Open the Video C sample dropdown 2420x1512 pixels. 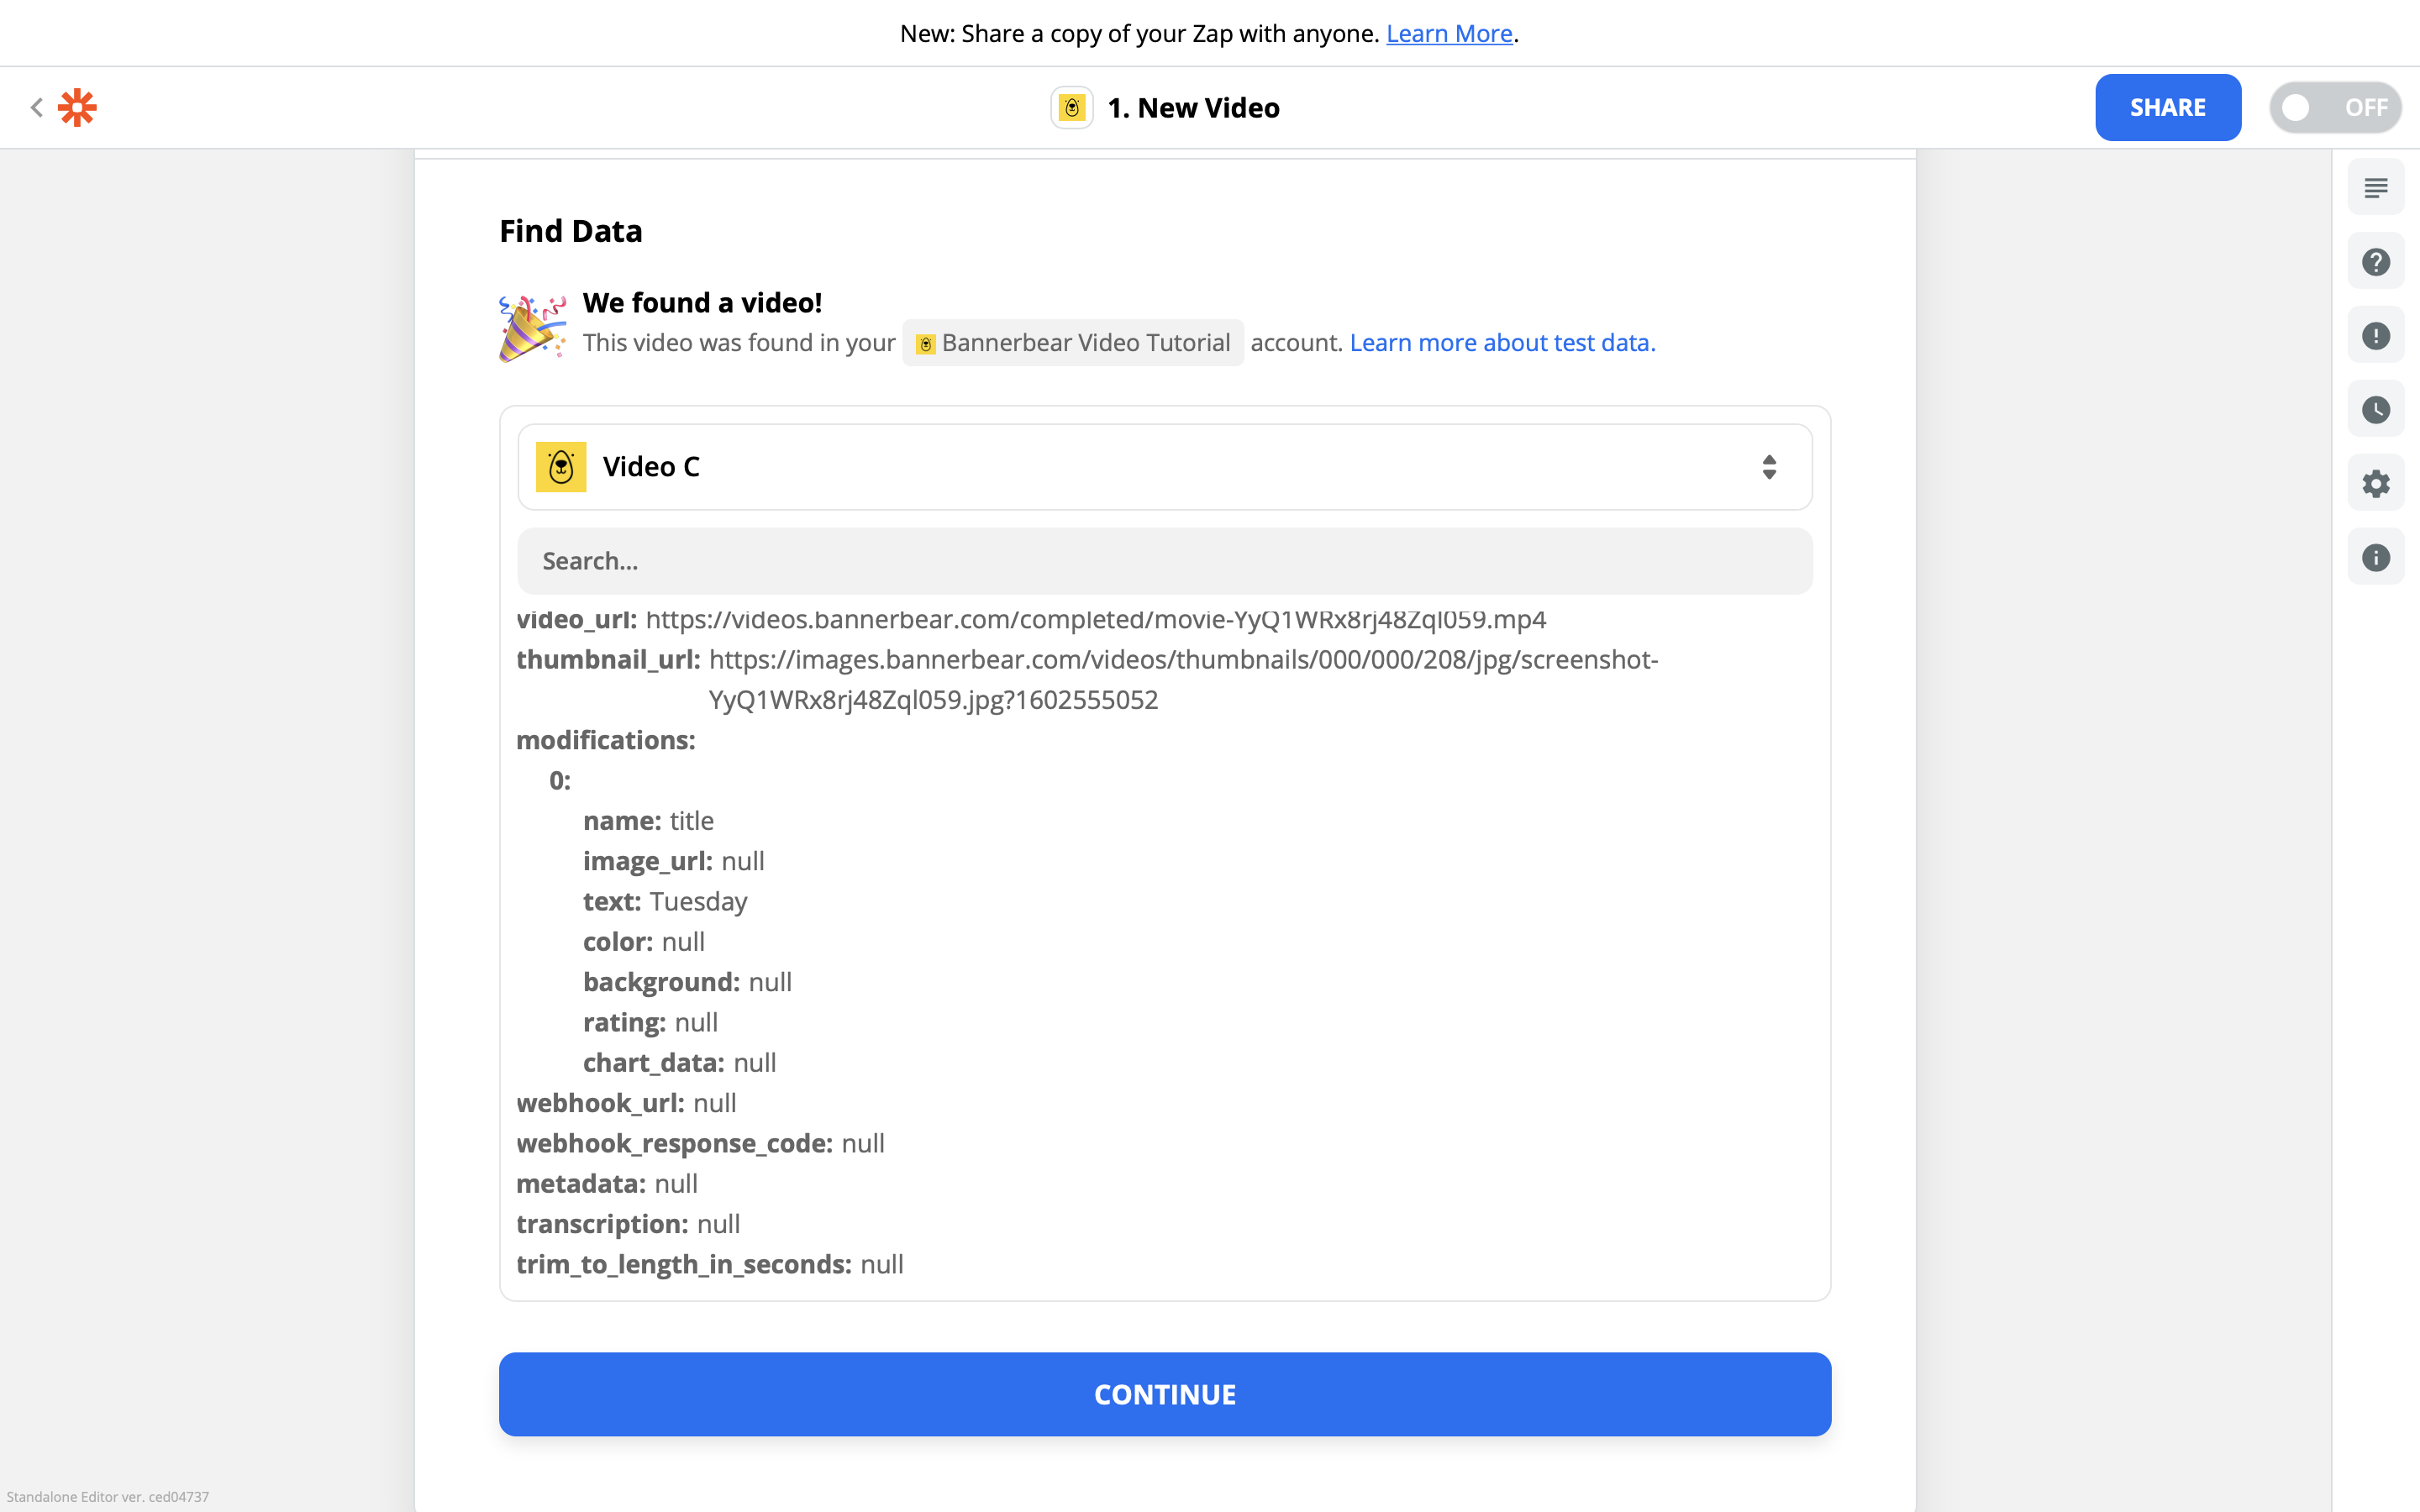[1163, 467]
